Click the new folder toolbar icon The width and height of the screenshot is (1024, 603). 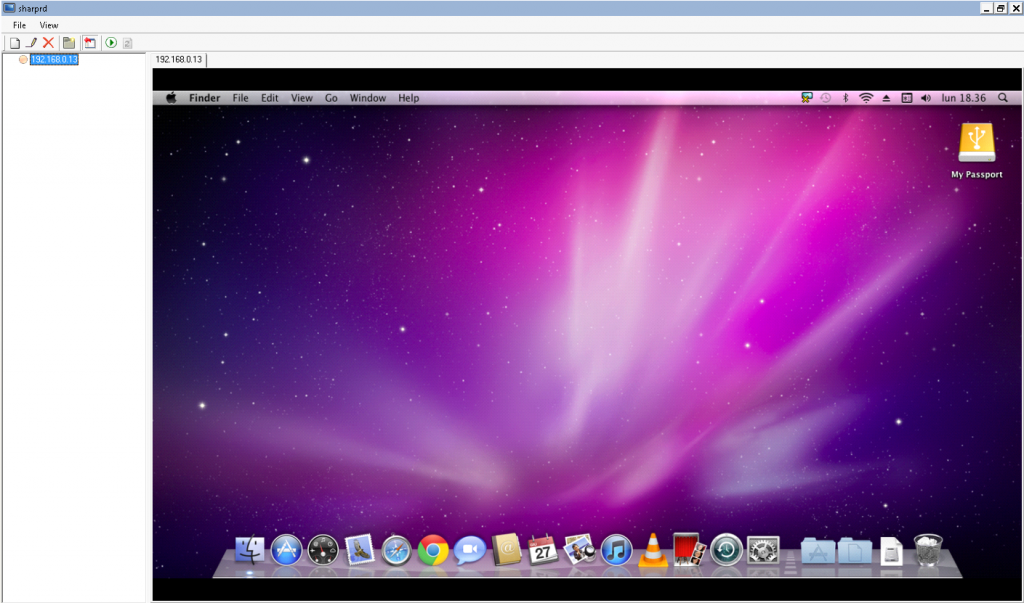[69, 43]
